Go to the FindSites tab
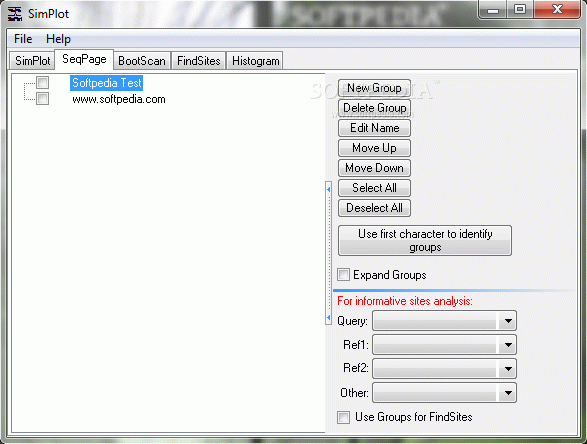Image resolution: width=587 pixels, height=444 pixels. pyautogui.click(x=198, y=61)
